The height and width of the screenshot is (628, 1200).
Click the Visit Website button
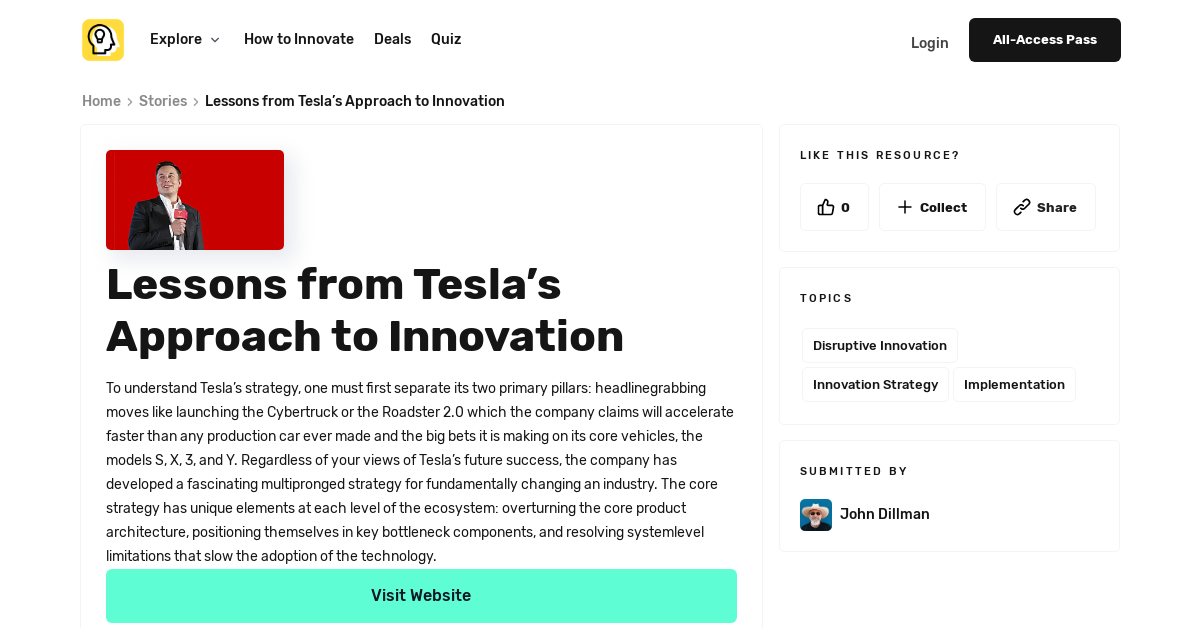(421, 595)
